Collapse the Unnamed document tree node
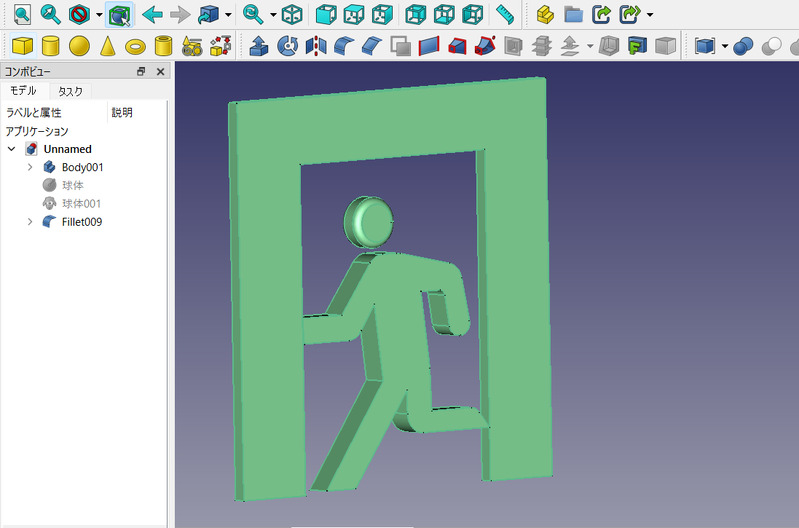Screen dimensions: 799x528 point(11,149)
